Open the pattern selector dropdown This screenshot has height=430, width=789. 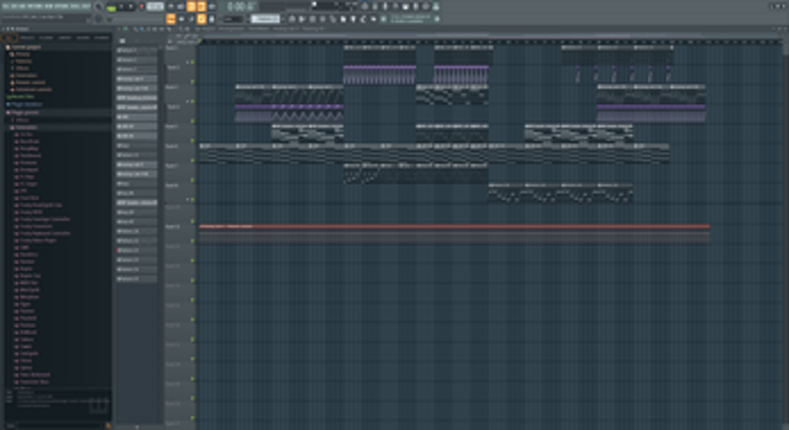coord(267,19)
